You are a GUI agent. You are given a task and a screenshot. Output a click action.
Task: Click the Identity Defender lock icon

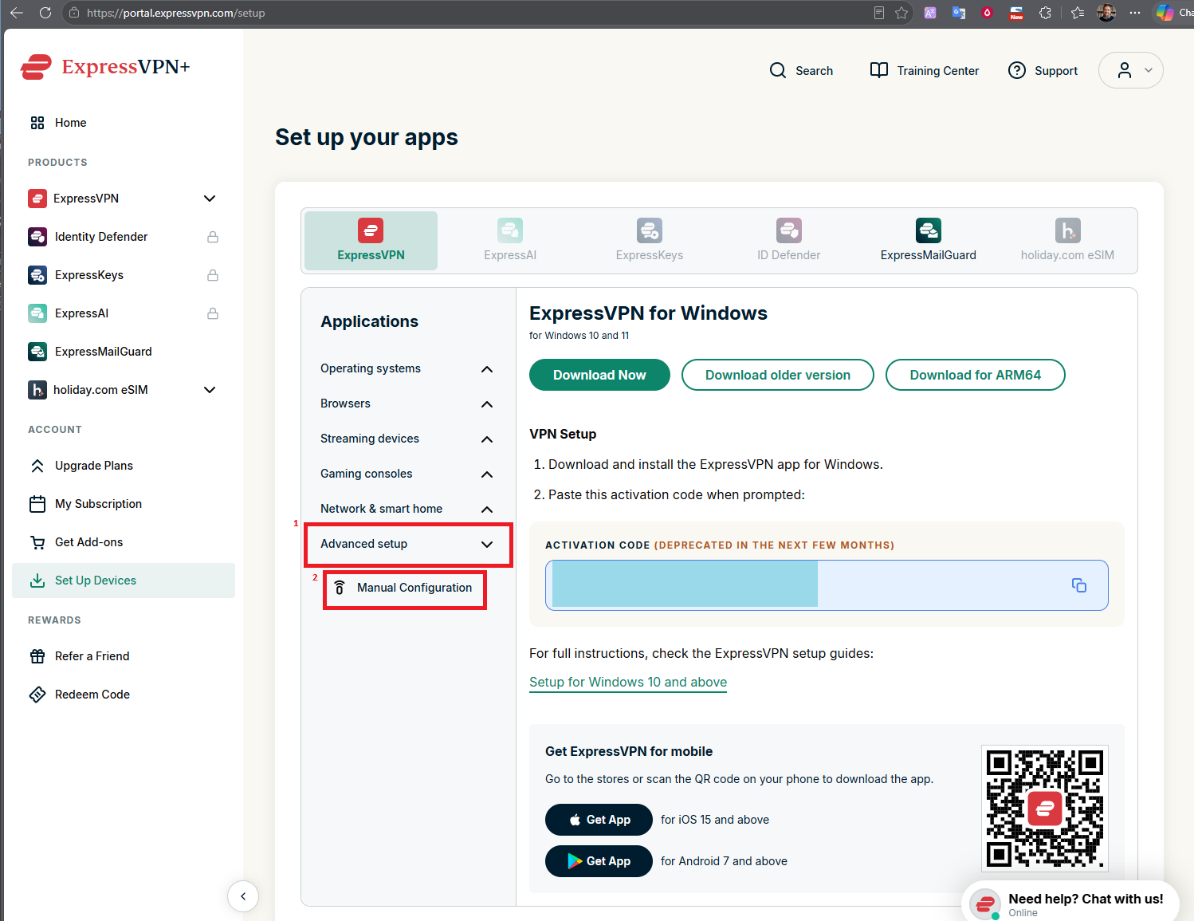tap(212, 237)
